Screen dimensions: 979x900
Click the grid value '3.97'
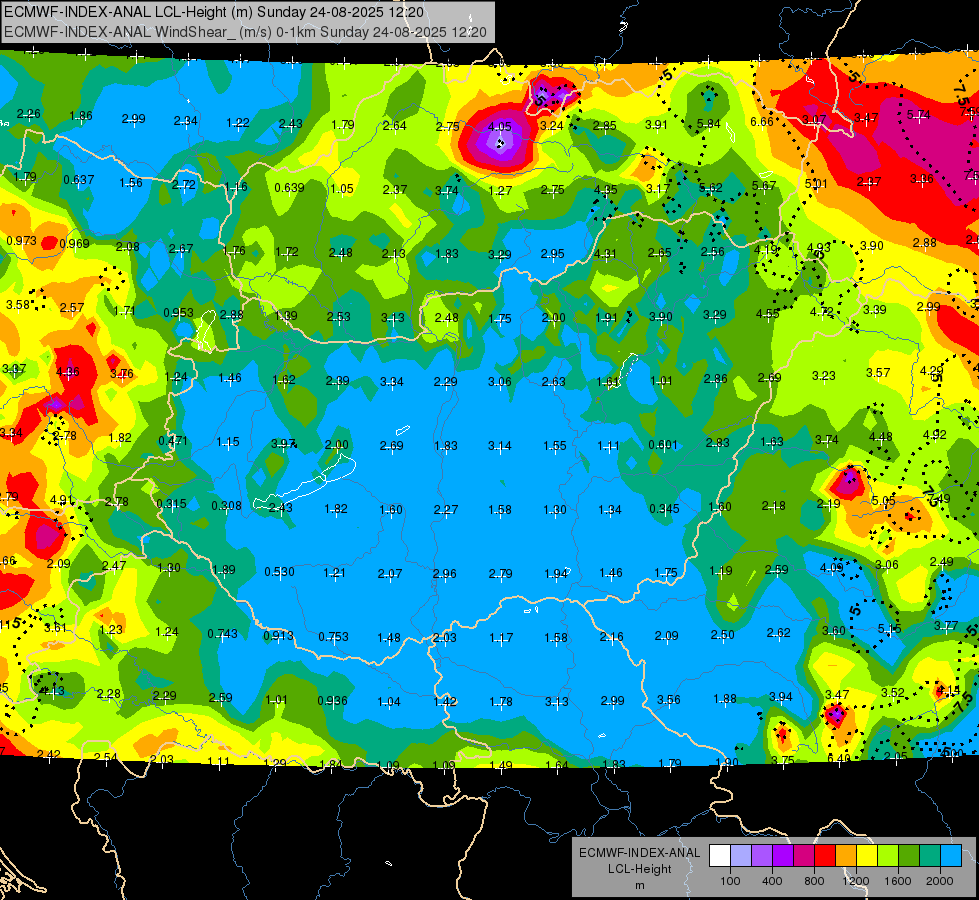[283, 443]
